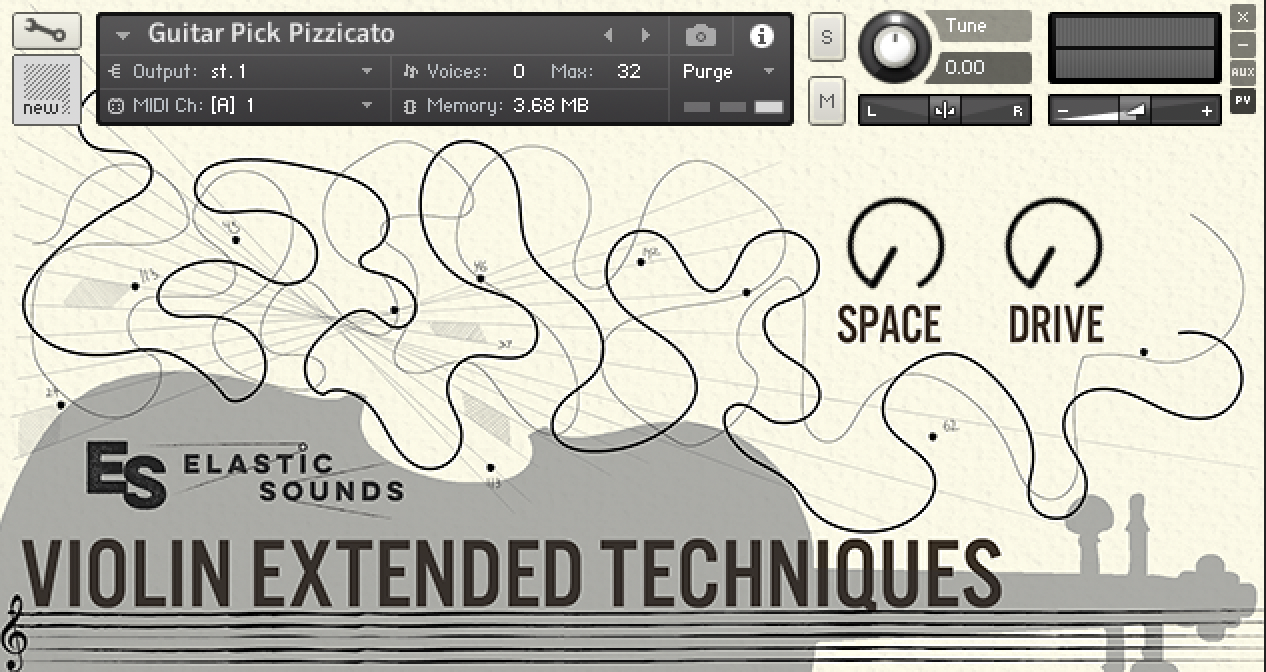
Task: Select the Guitar Pick Pizzicato instrument name
Action: click(x=271, y=34)
